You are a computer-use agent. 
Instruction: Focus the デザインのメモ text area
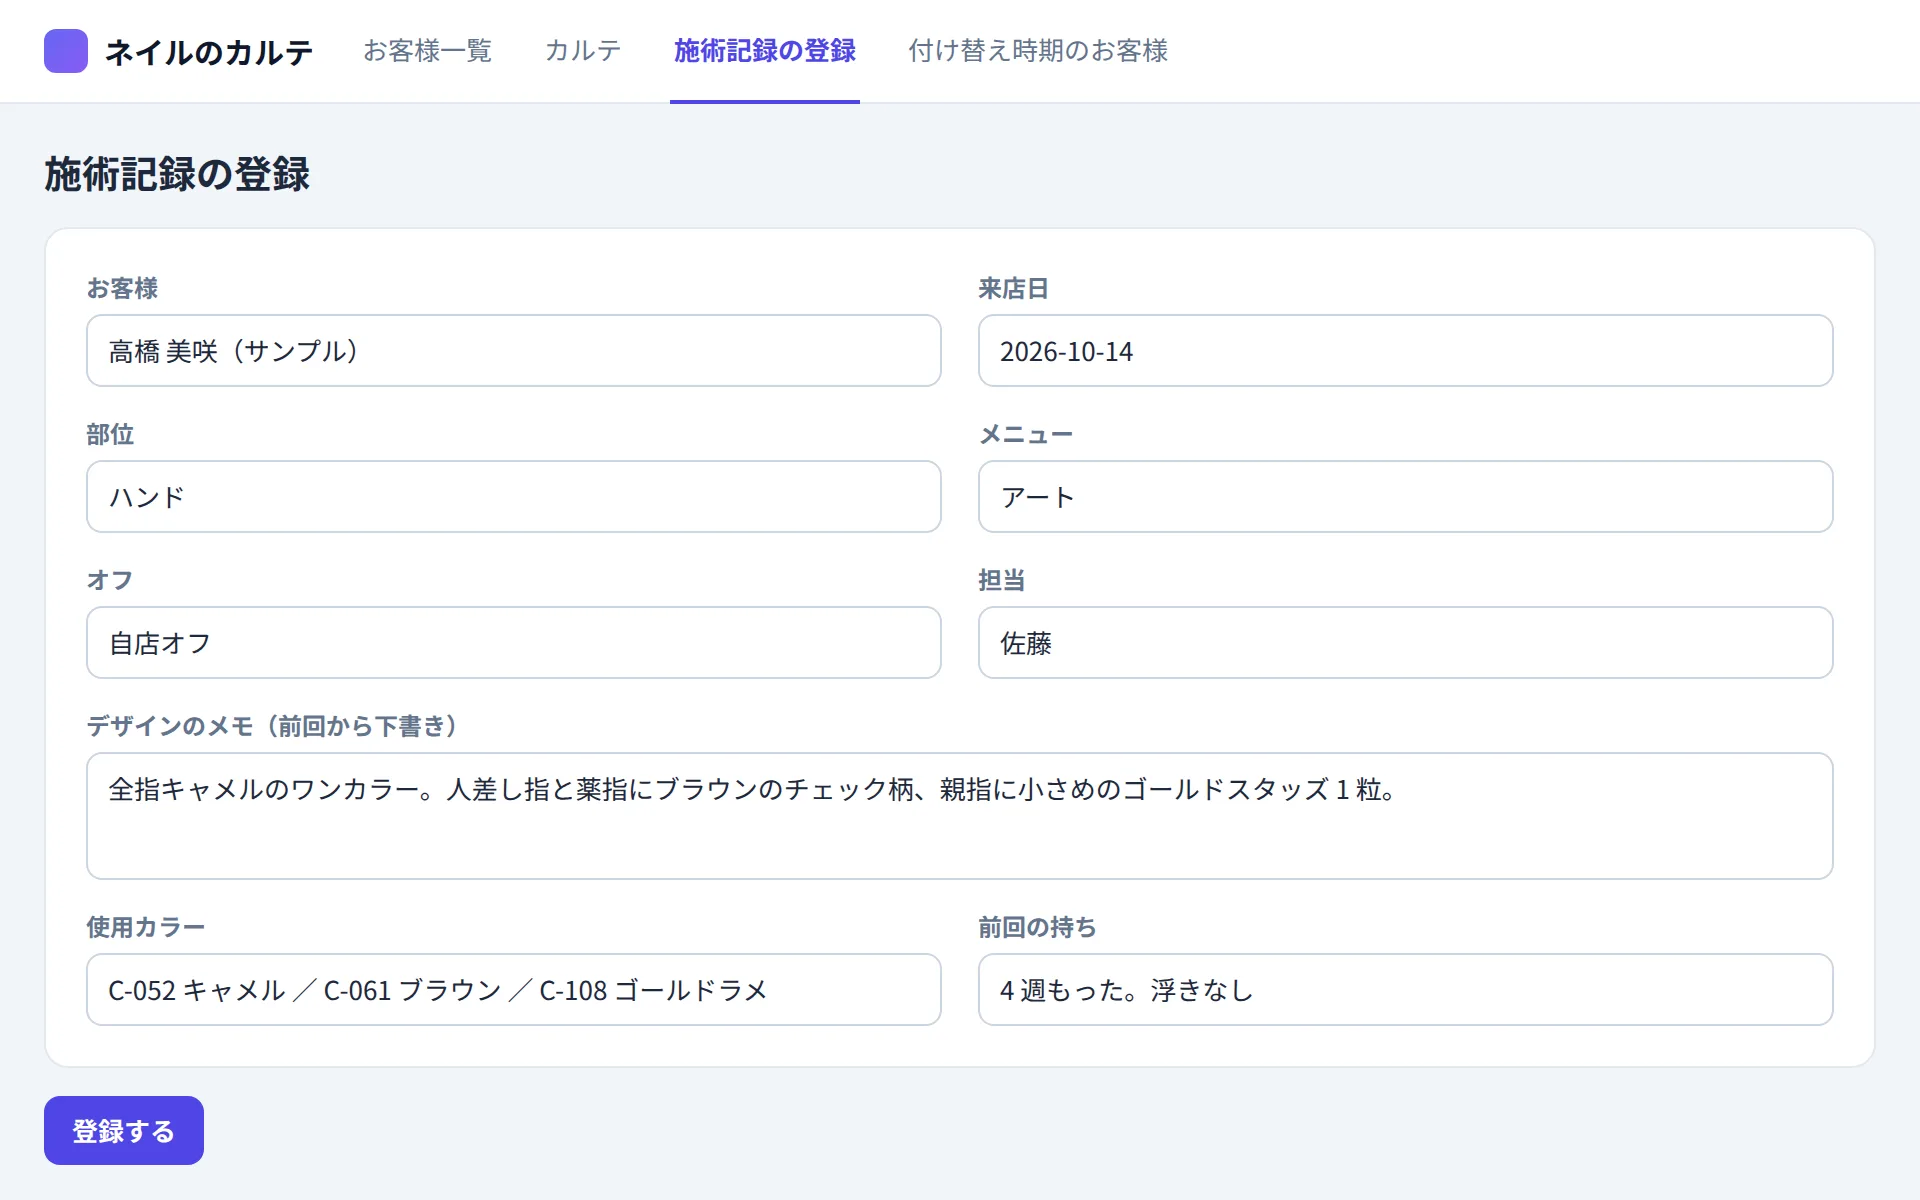tap(960, 816)
